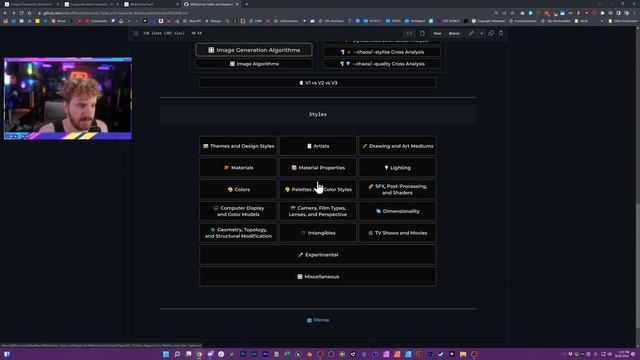Image resolution: width=640 pixels, height=360 pixels.
Task: Click the pencil edit file icon
Action: (x=471, y=33)
